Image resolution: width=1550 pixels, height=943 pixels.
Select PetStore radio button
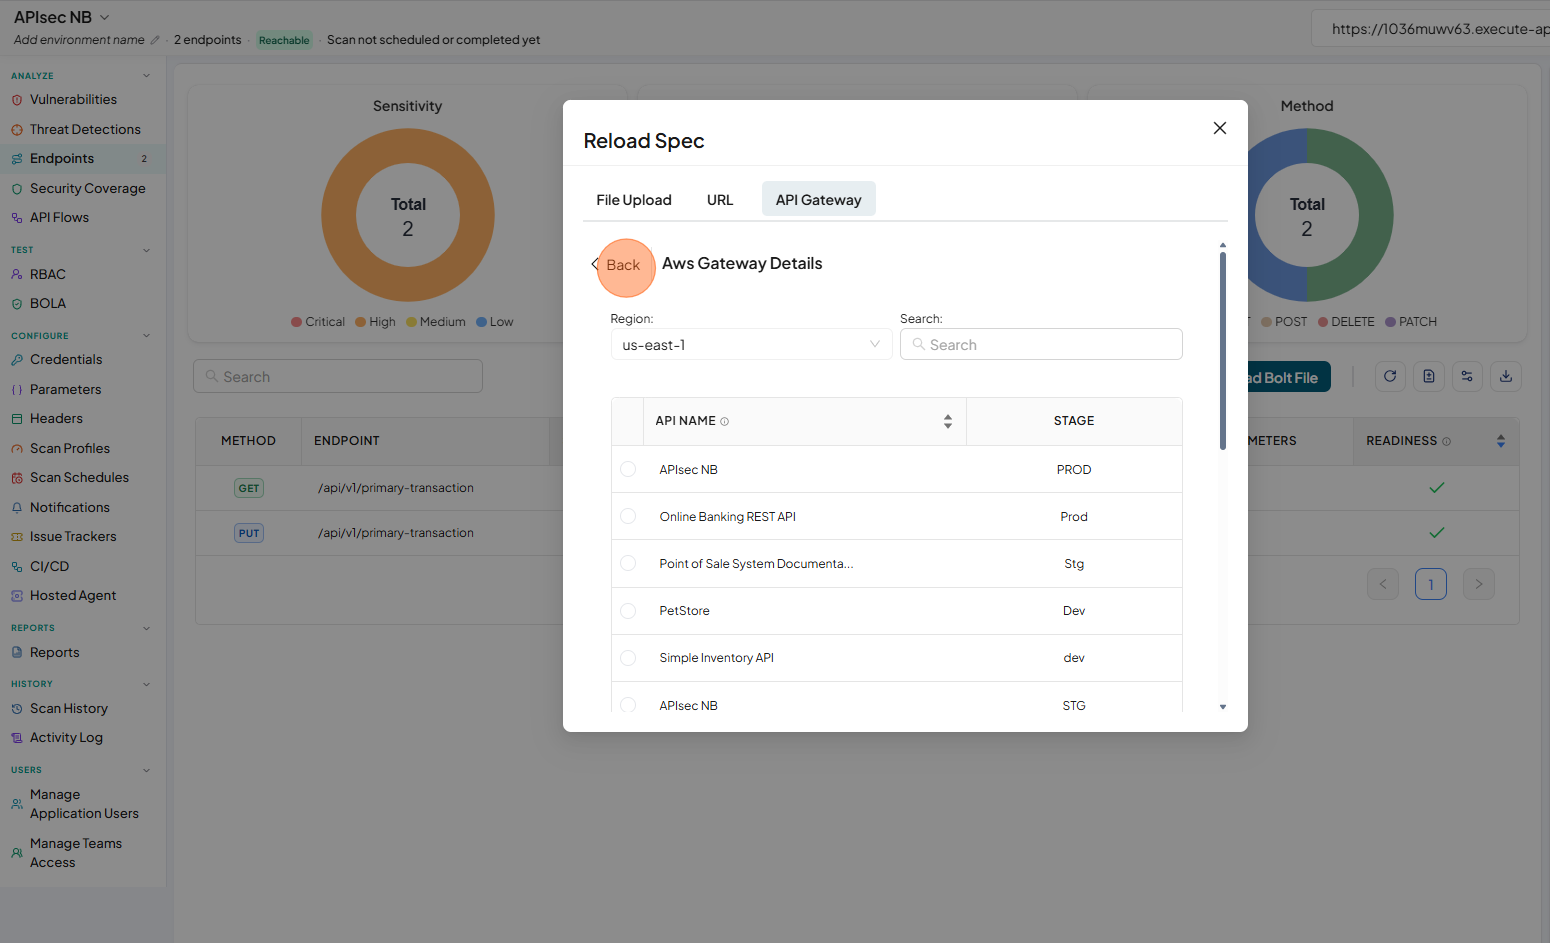[x=628, y=610]
